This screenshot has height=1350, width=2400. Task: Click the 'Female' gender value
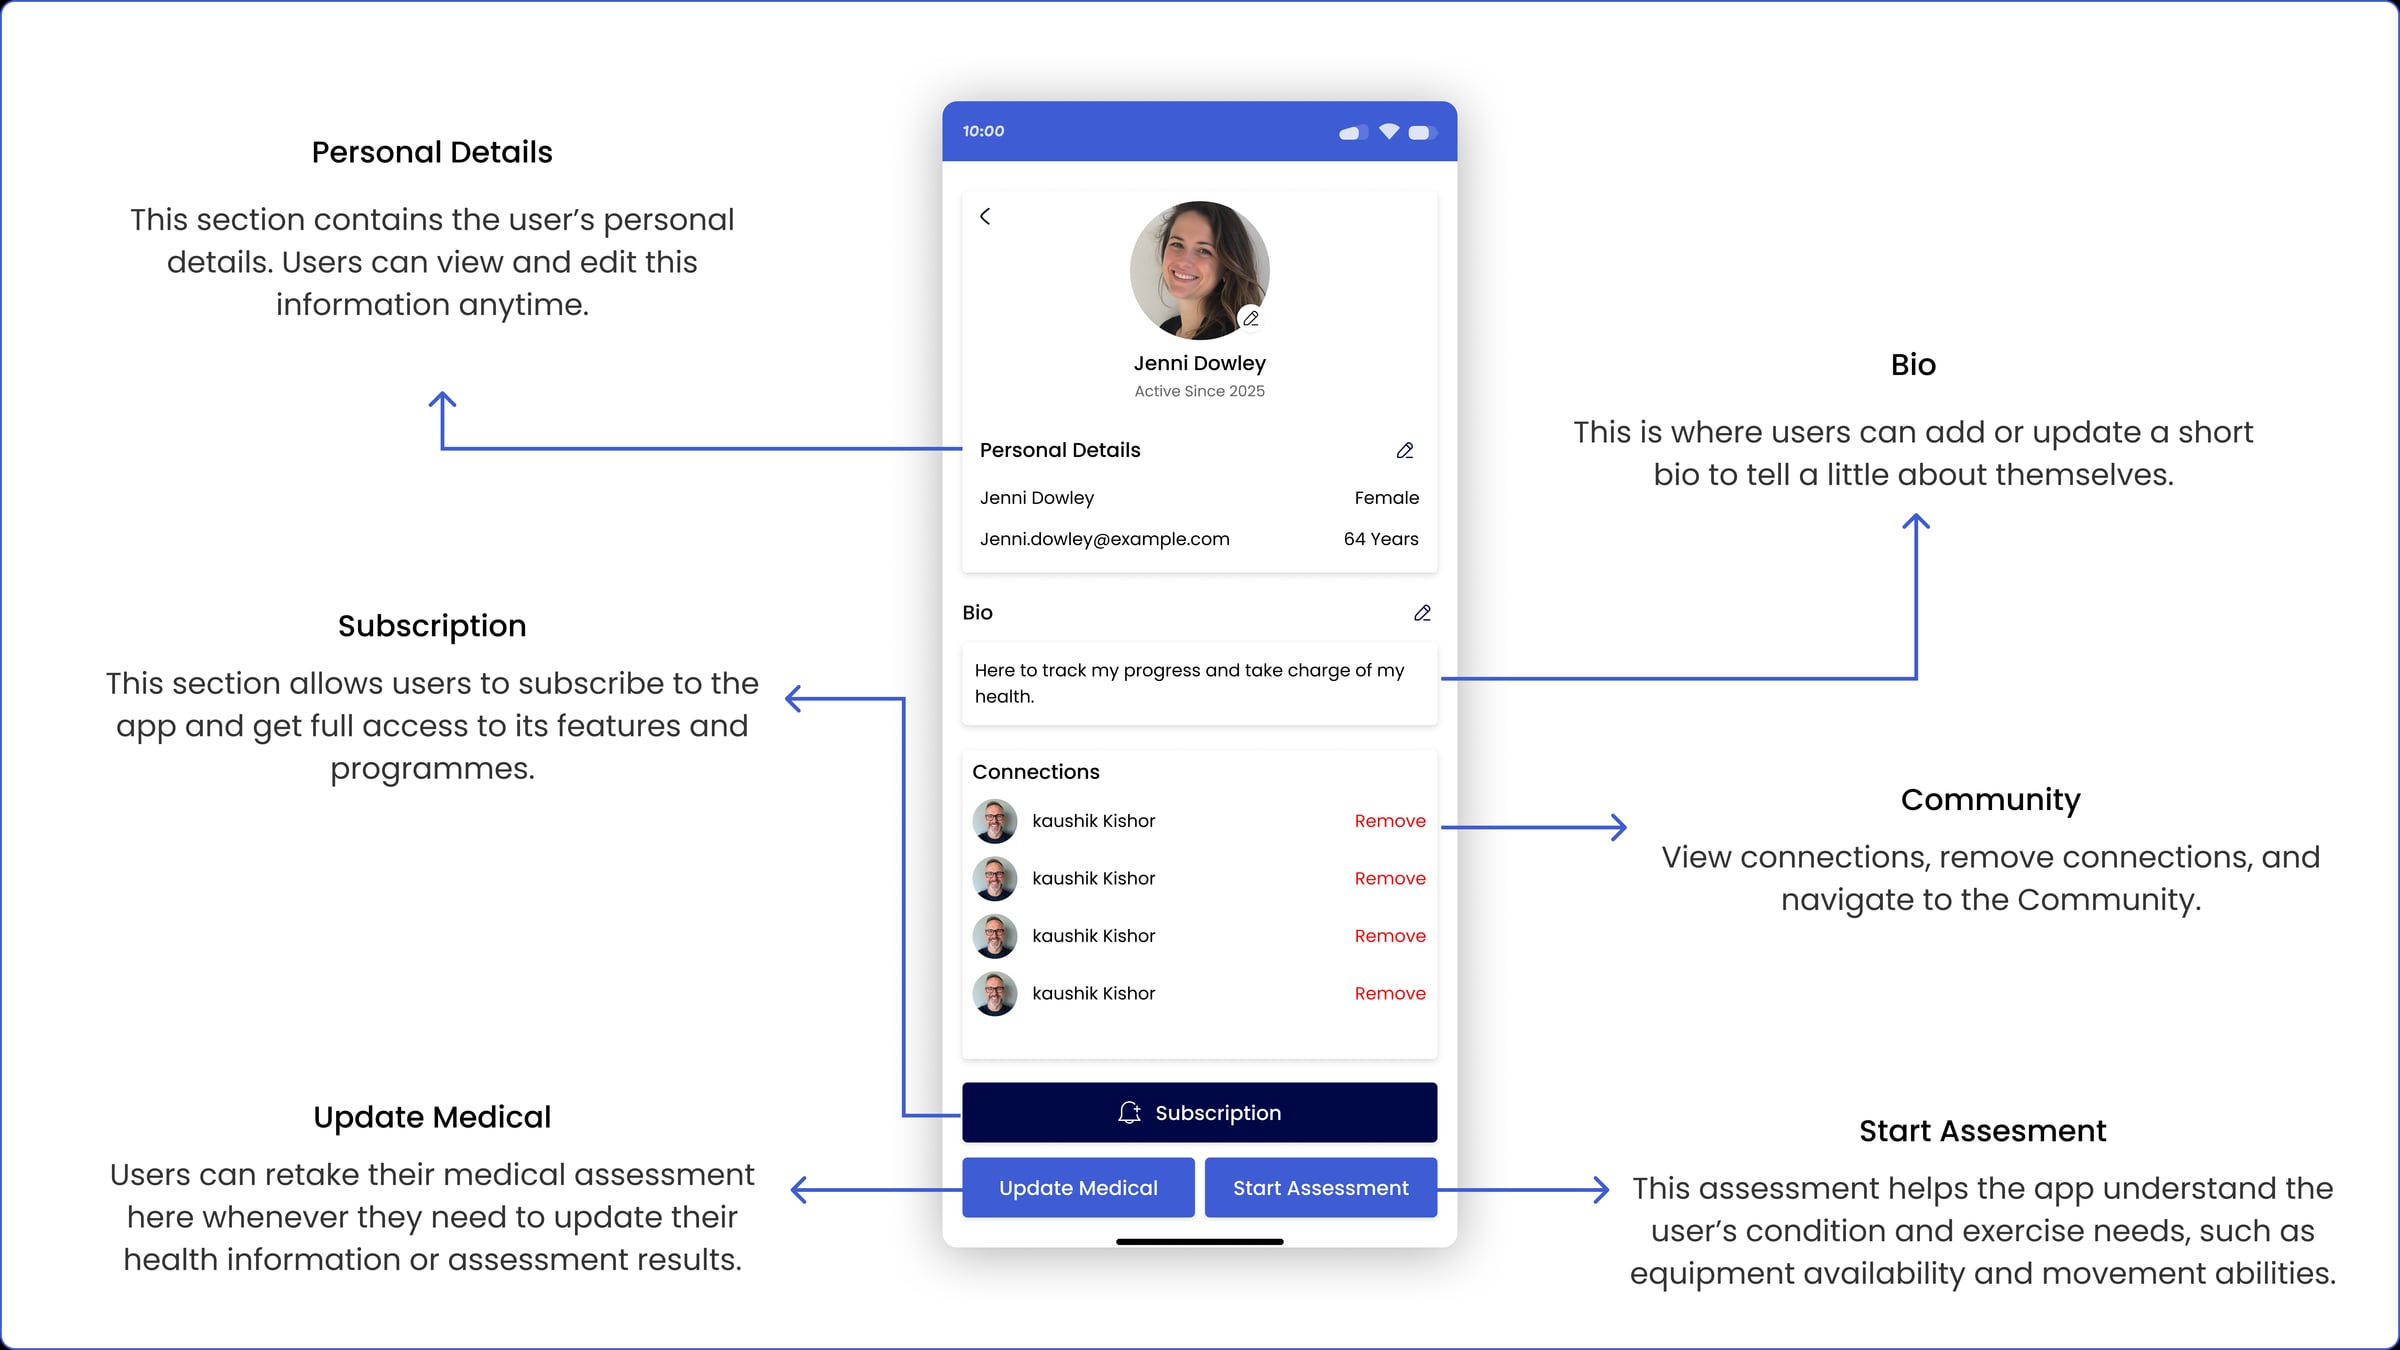click(x=1386, y=498)
